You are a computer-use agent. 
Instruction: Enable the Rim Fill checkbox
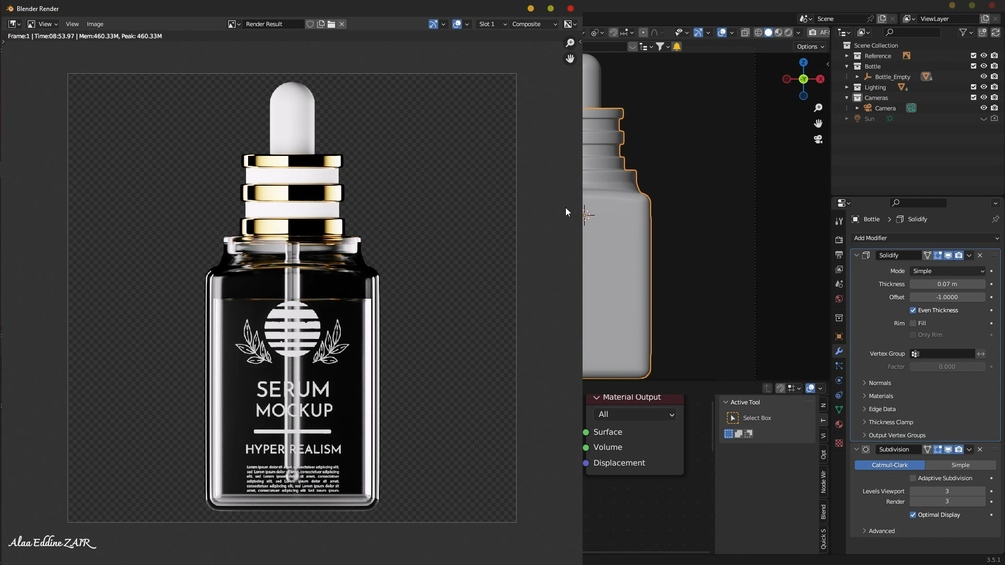913,323
